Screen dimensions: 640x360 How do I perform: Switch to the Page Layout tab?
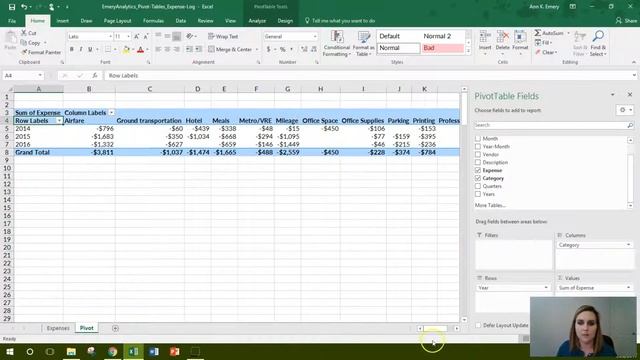click(118, 21)
